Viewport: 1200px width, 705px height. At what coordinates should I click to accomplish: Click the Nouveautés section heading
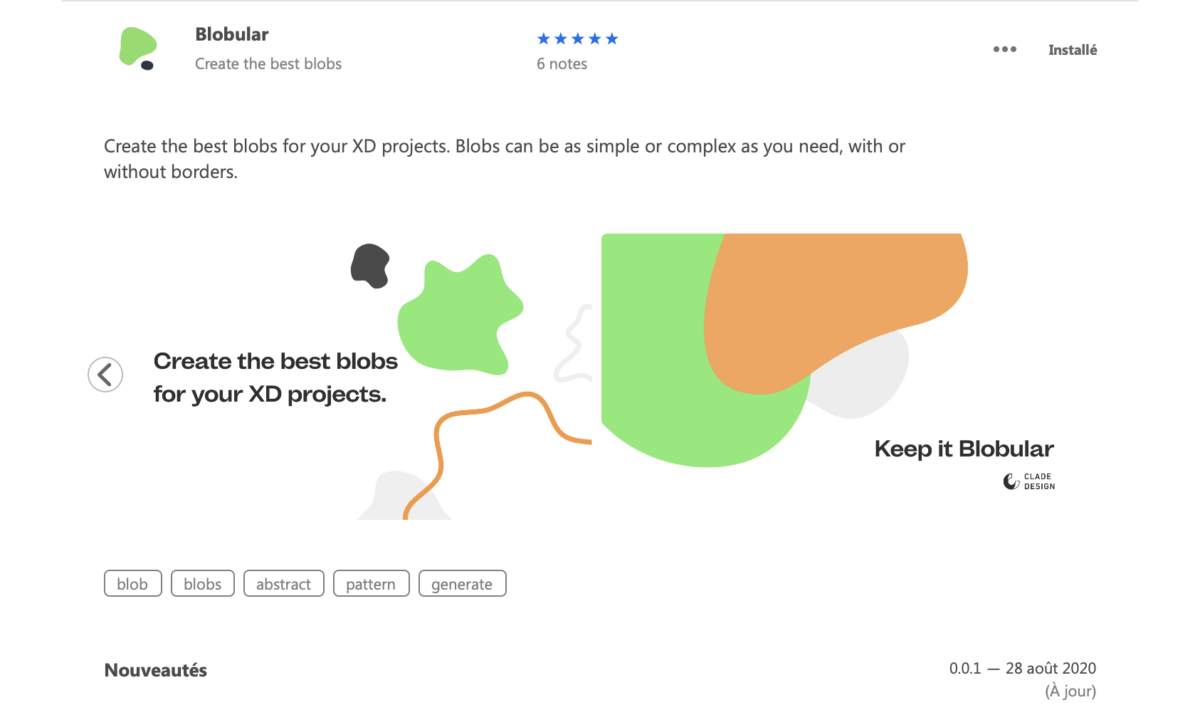click(x=156, y=670)
